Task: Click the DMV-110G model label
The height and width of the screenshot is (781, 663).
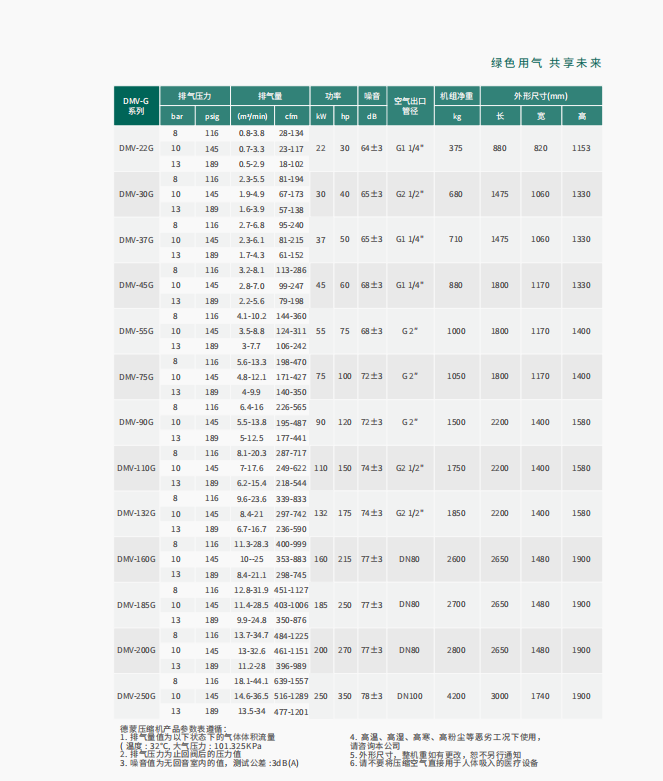Action: [136, 468]
